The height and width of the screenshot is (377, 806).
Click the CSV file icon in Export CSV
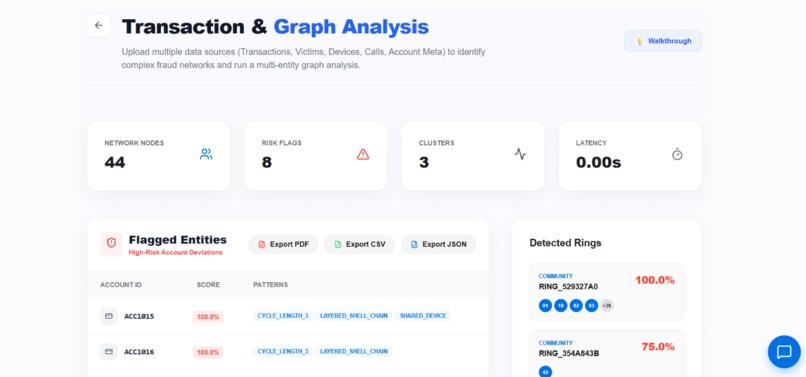click(338, 245)
